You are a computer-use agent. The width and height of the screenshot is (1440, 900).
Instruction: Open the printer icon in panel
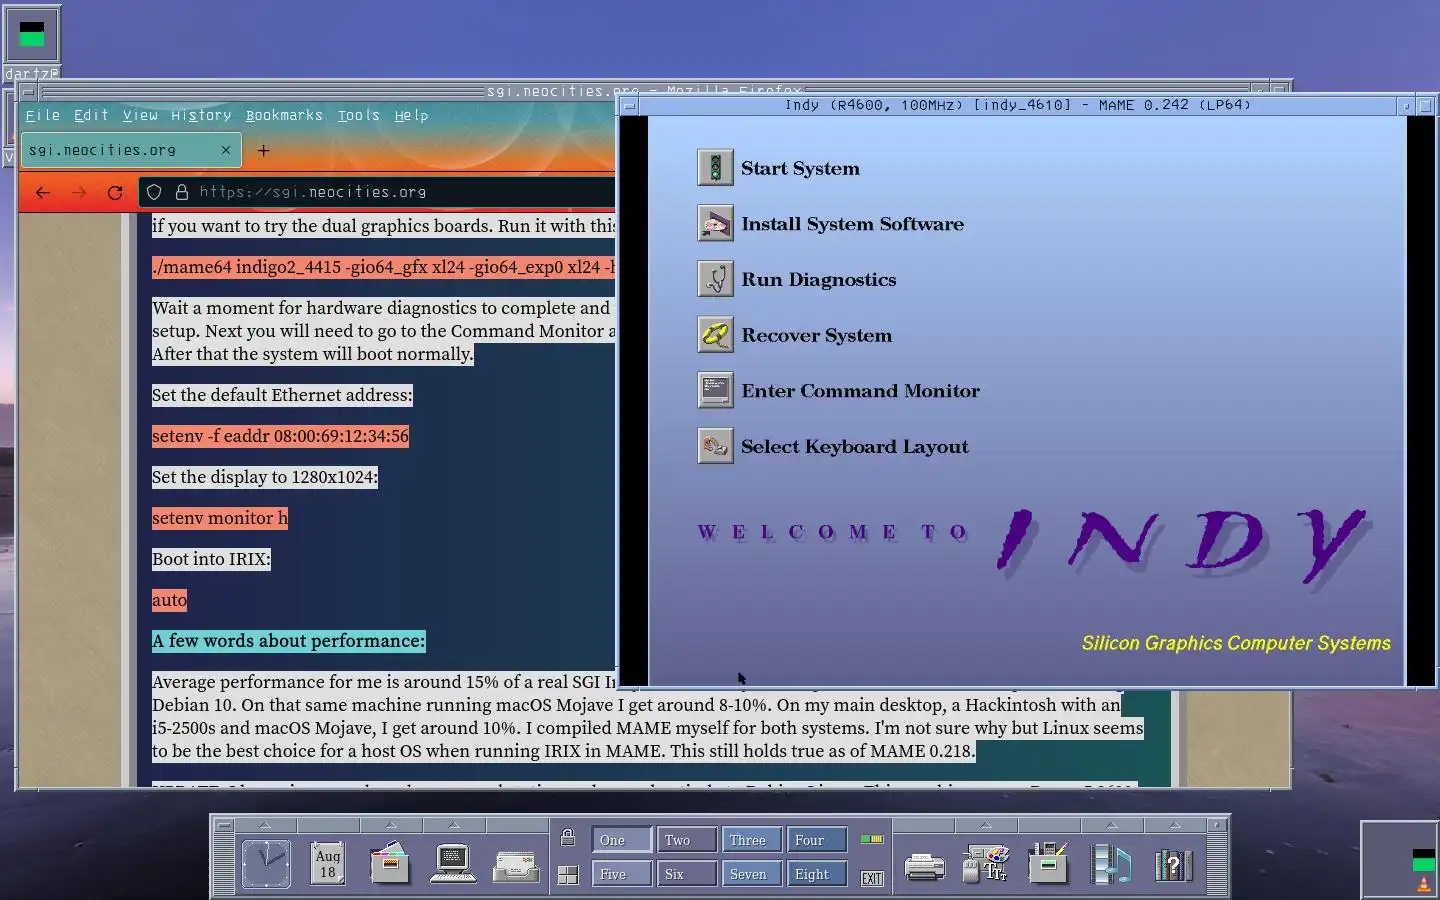click(x=924, y=866)
